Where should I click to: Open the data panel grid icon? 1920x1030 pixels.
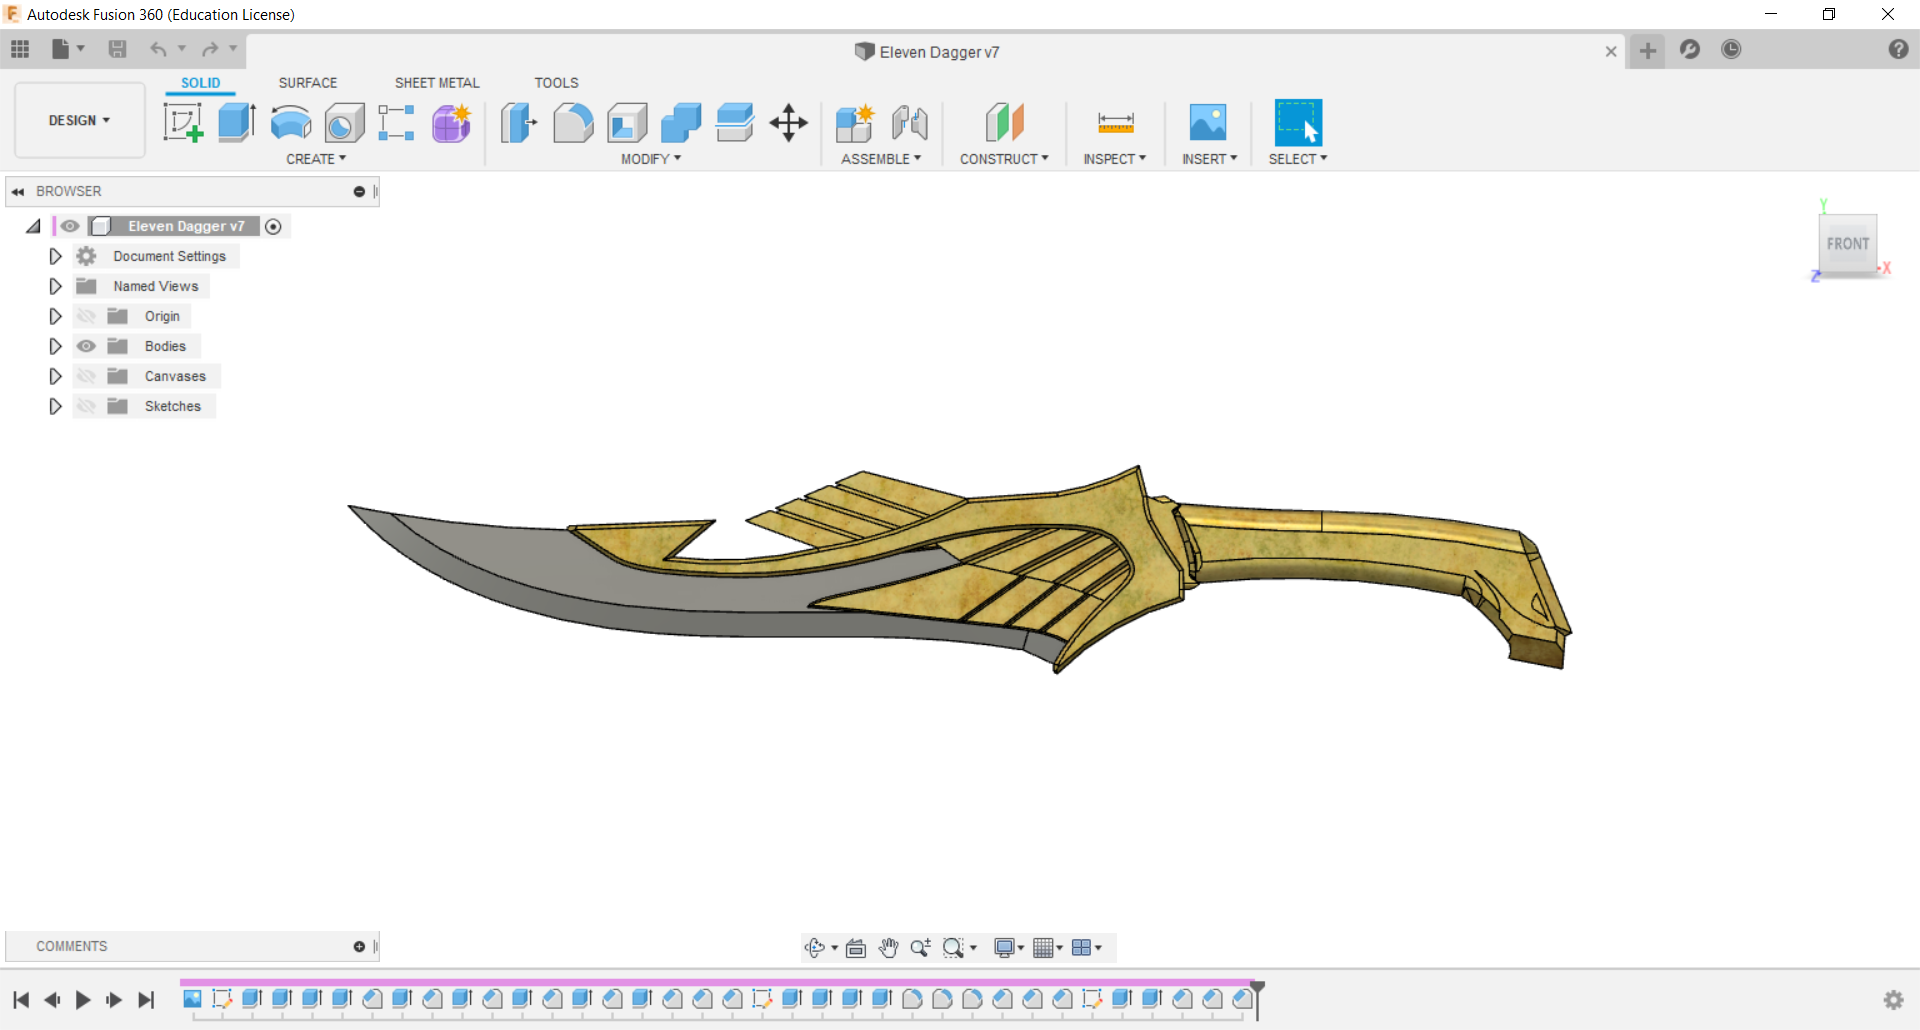pos(20,49)
